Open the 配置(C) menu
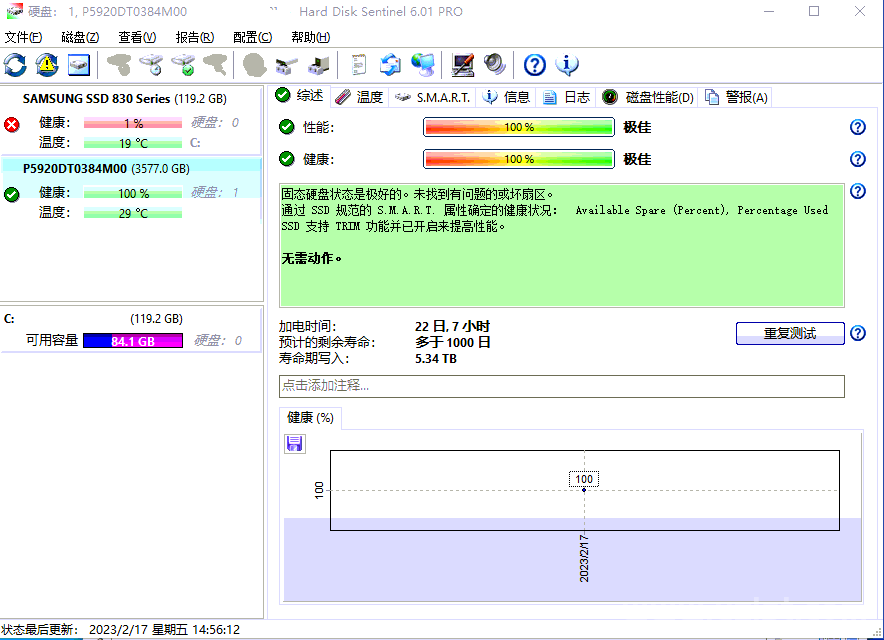Image resolution: width=884 pixels, height=640 pixels. pyautogui.click(x=253, y=37)
